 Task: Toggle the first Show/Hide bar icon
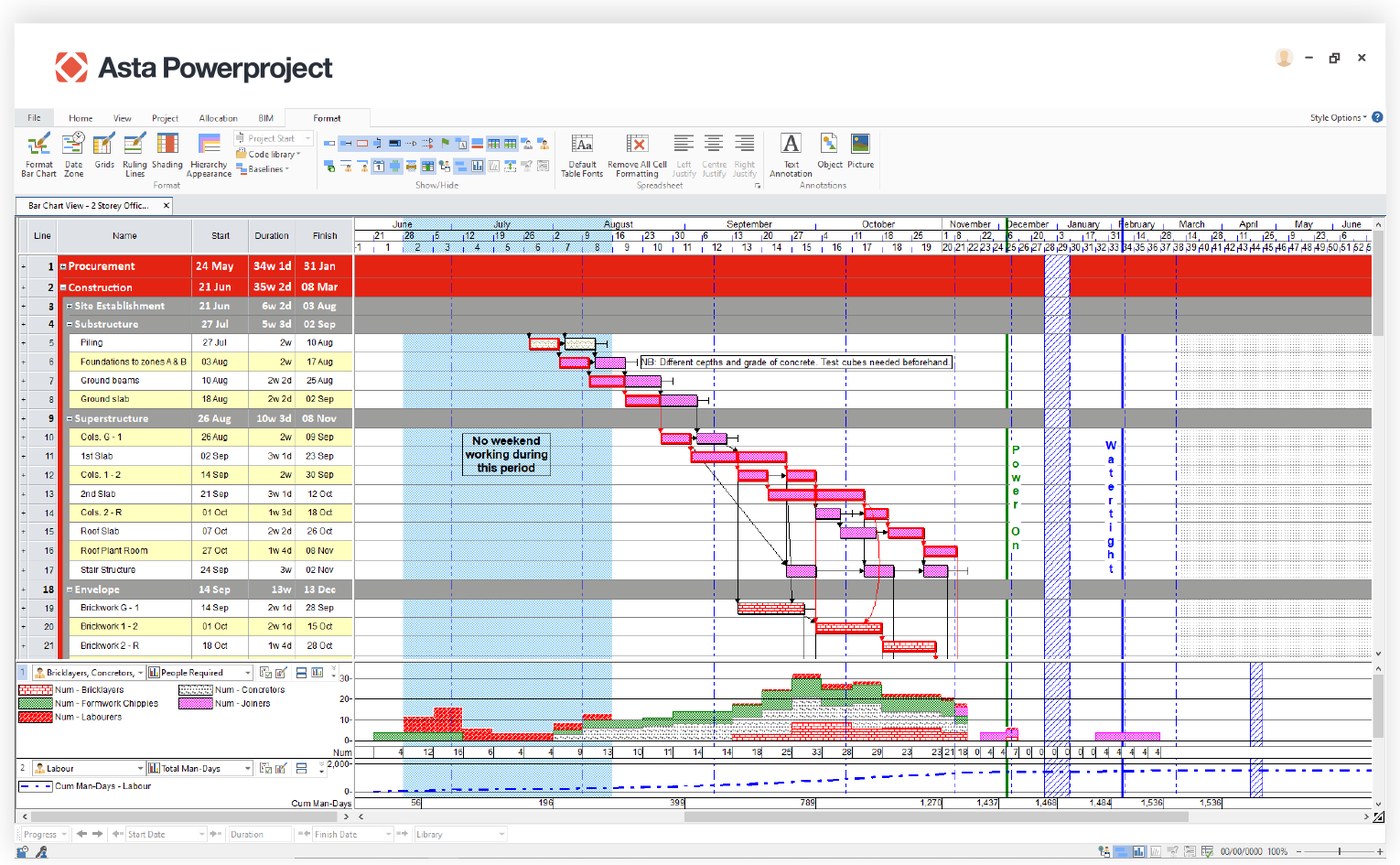(329, 143)
